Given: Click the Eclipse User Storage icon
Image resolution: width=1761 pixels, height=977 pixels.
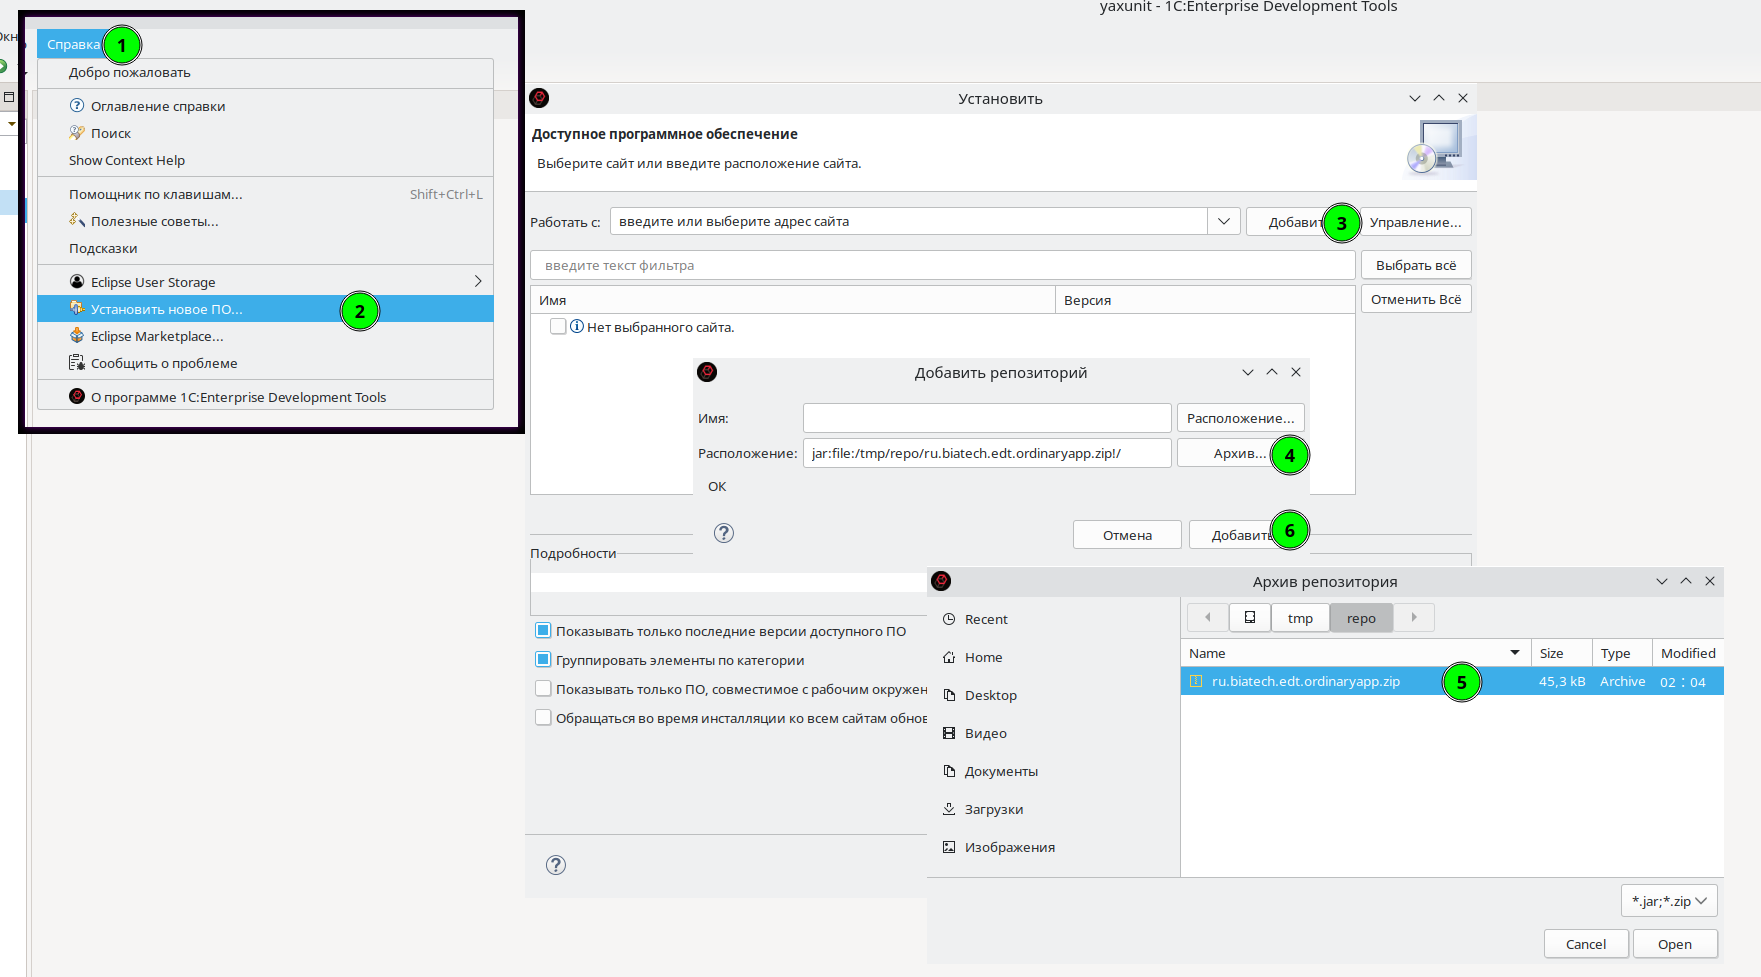Looking at the screenshot, I should (x=77, y=281).
